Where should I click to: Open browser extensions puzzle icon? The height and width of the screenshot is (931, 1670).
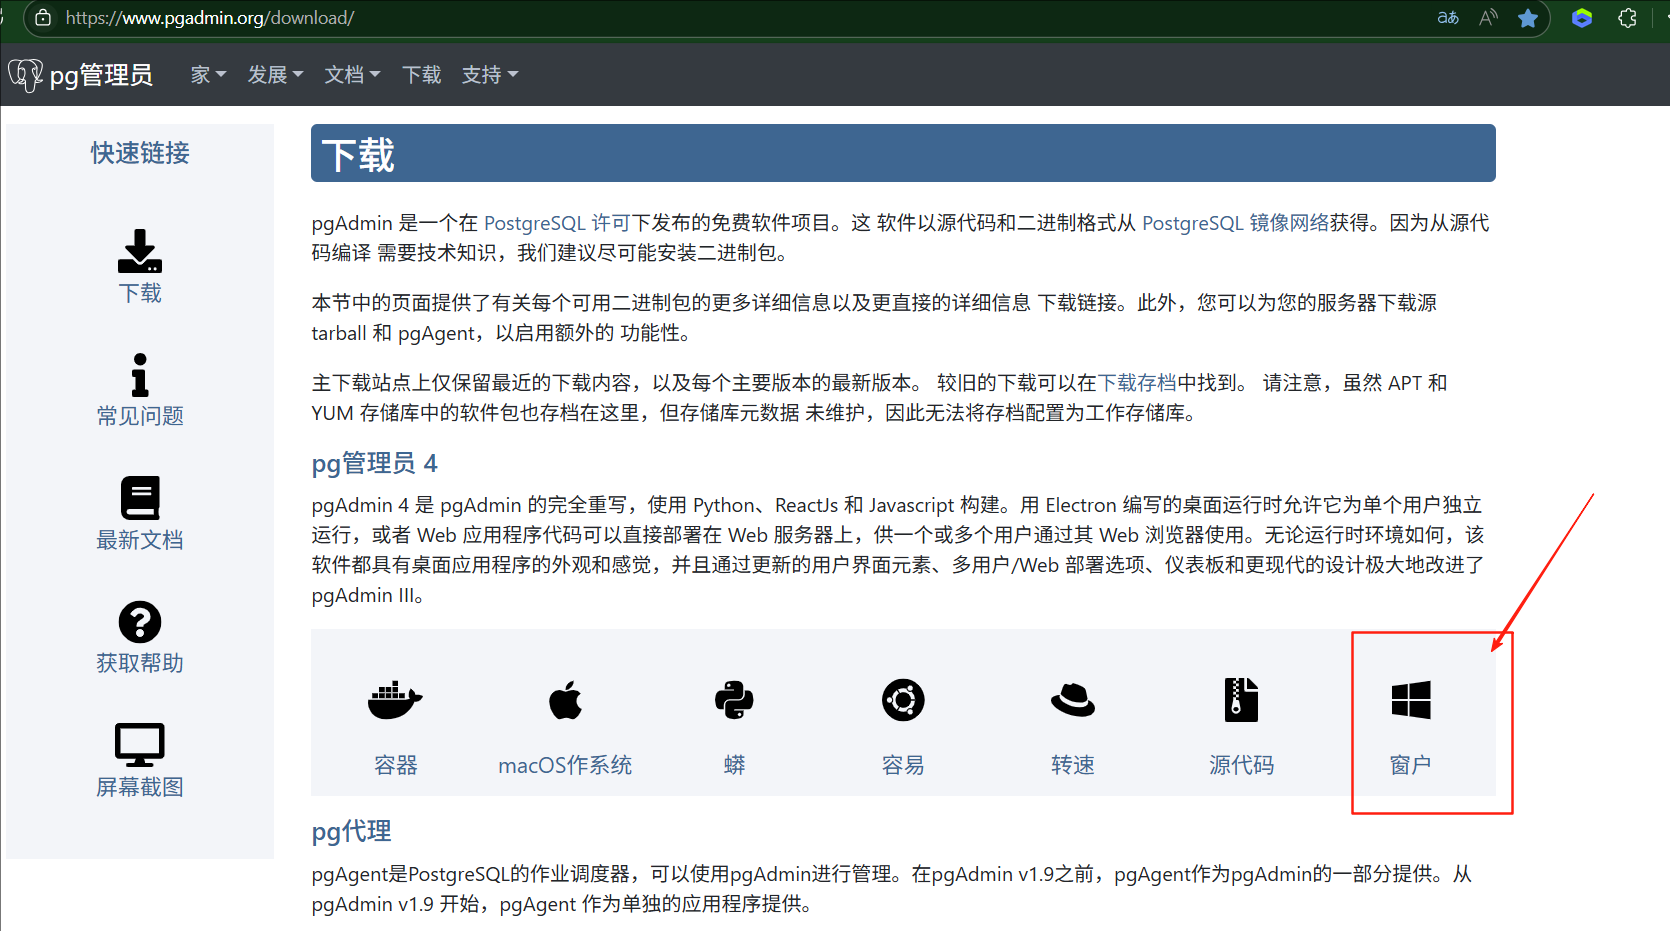tap(1627, 18)
